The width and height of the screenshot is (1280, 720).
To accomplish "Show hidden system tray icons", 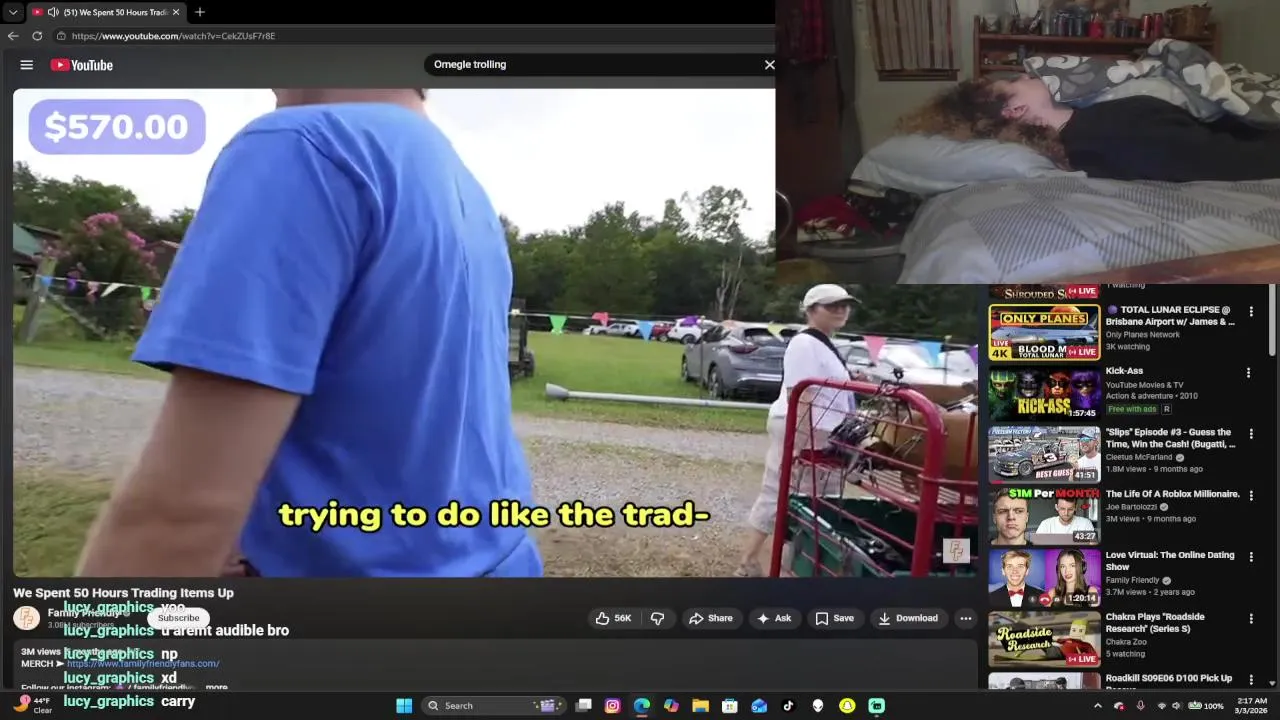I will 1097,706.
